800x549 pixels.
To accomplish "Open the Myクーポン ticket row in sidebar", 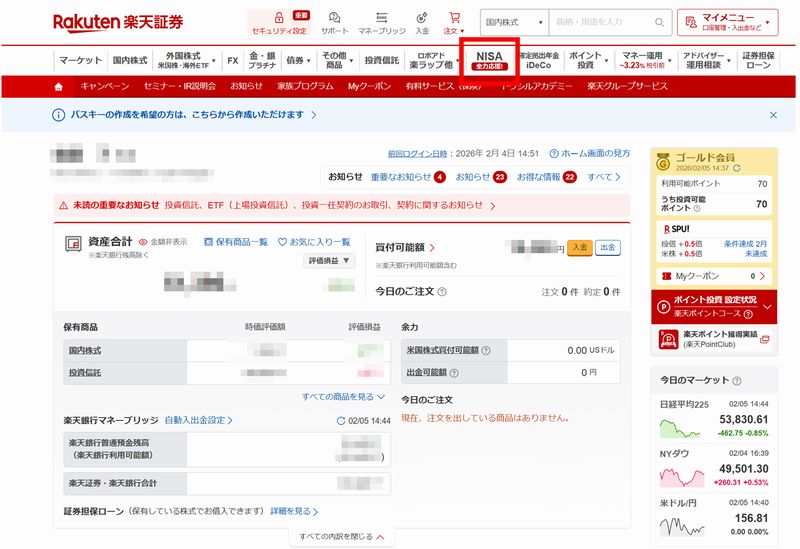I will (x=714, y=276).
